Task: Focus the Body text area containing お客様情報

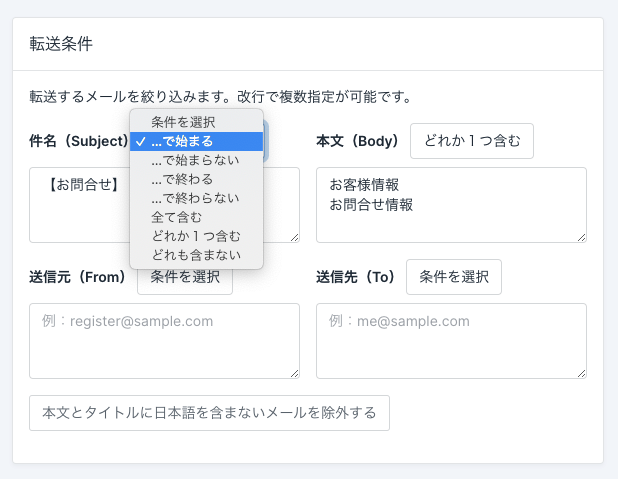Action: pyautogui.click(x=451, y=205)
